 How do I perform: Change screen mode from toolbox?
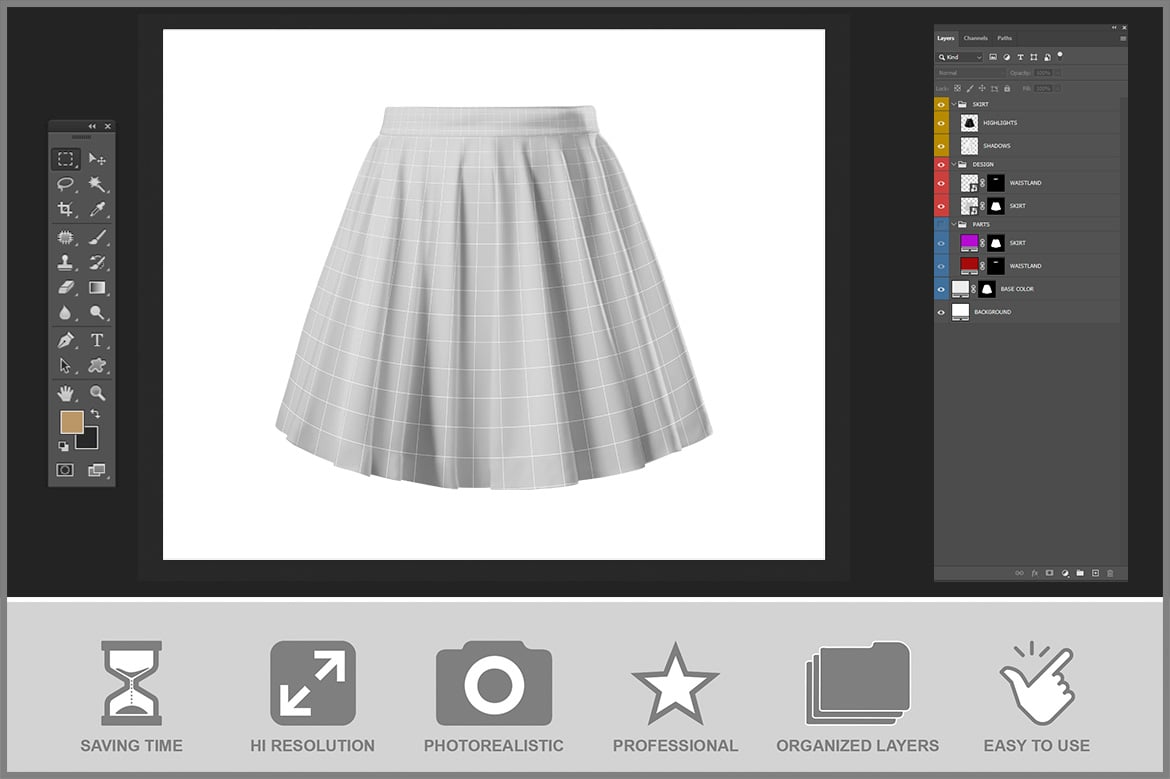click(x=96, y=469)
